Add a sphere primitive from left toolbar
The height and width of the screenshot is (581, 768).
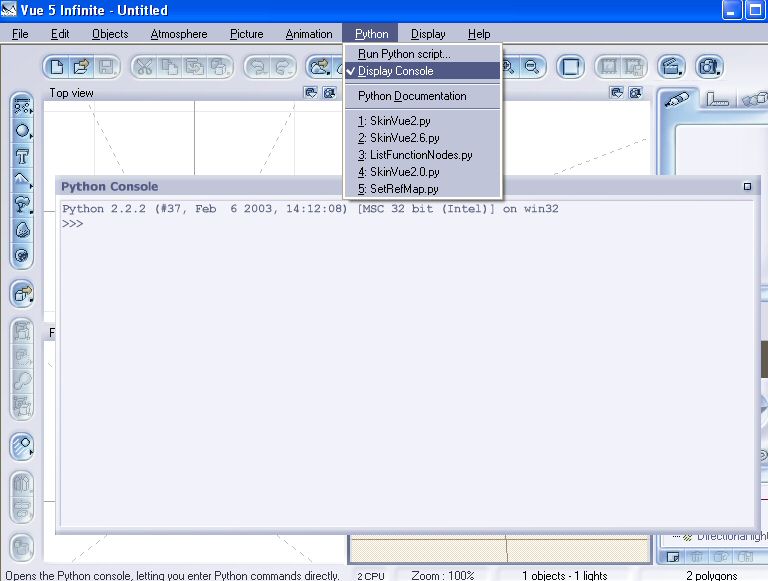[22, 131]
